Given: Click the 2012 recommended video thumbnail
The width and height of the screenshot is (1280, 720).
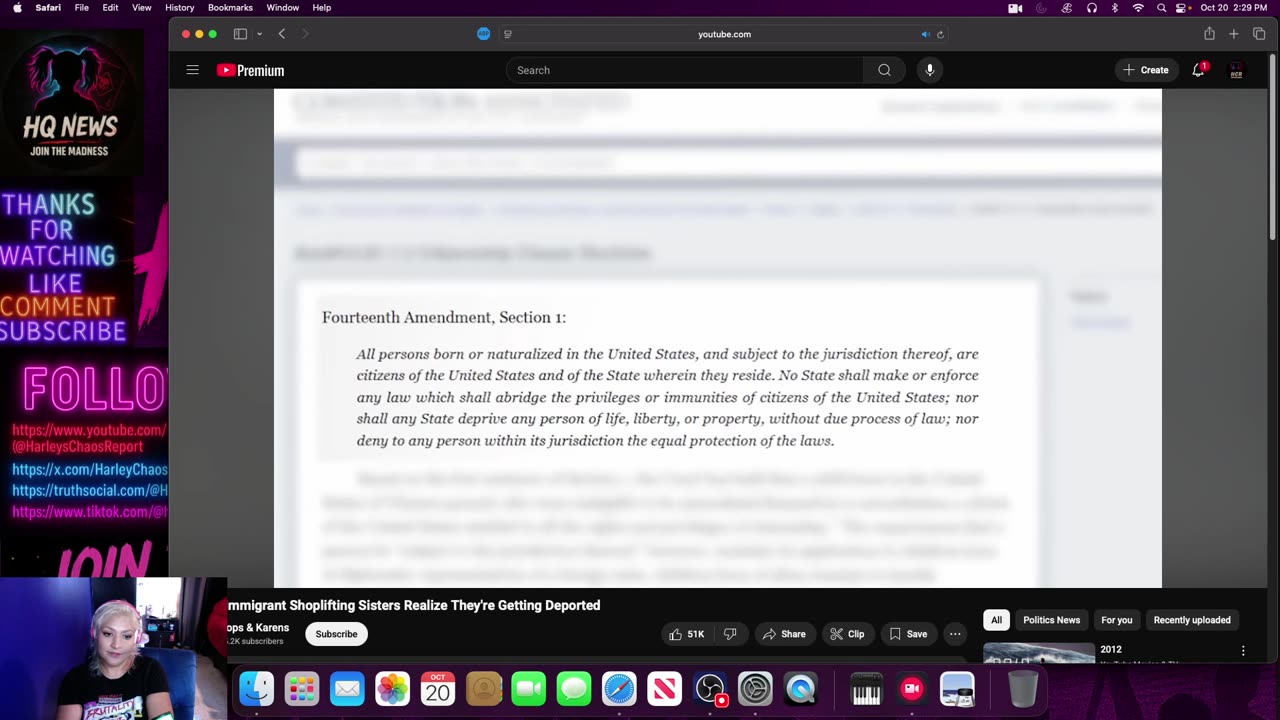Looking at the screenshot, I should click(1039, 653).
